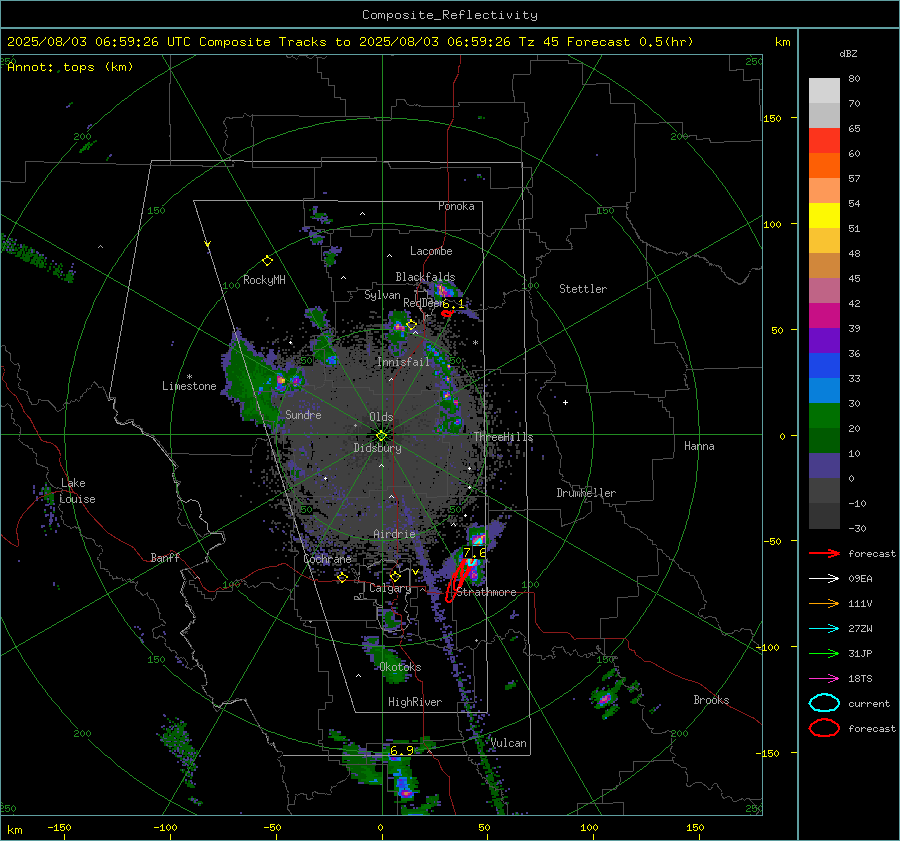Select the orange 111V arrow in legend

point(824,603)
